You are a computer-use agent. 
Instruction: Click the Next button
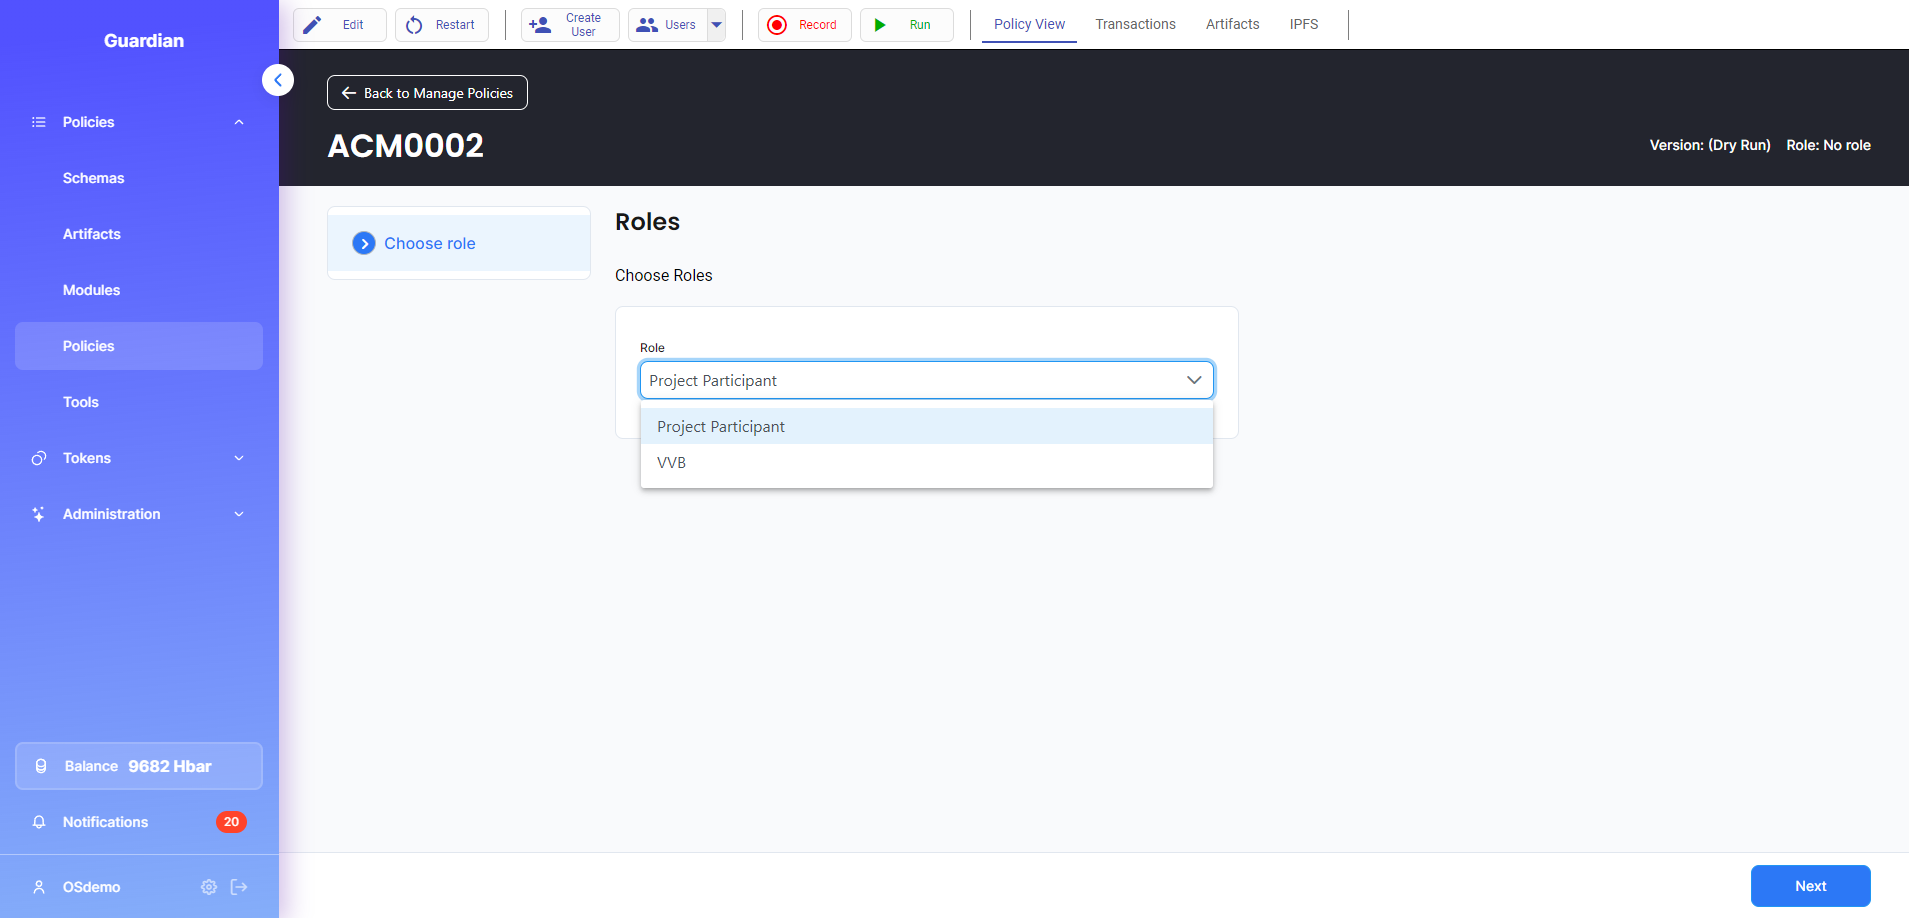(x=1809, y=886)
